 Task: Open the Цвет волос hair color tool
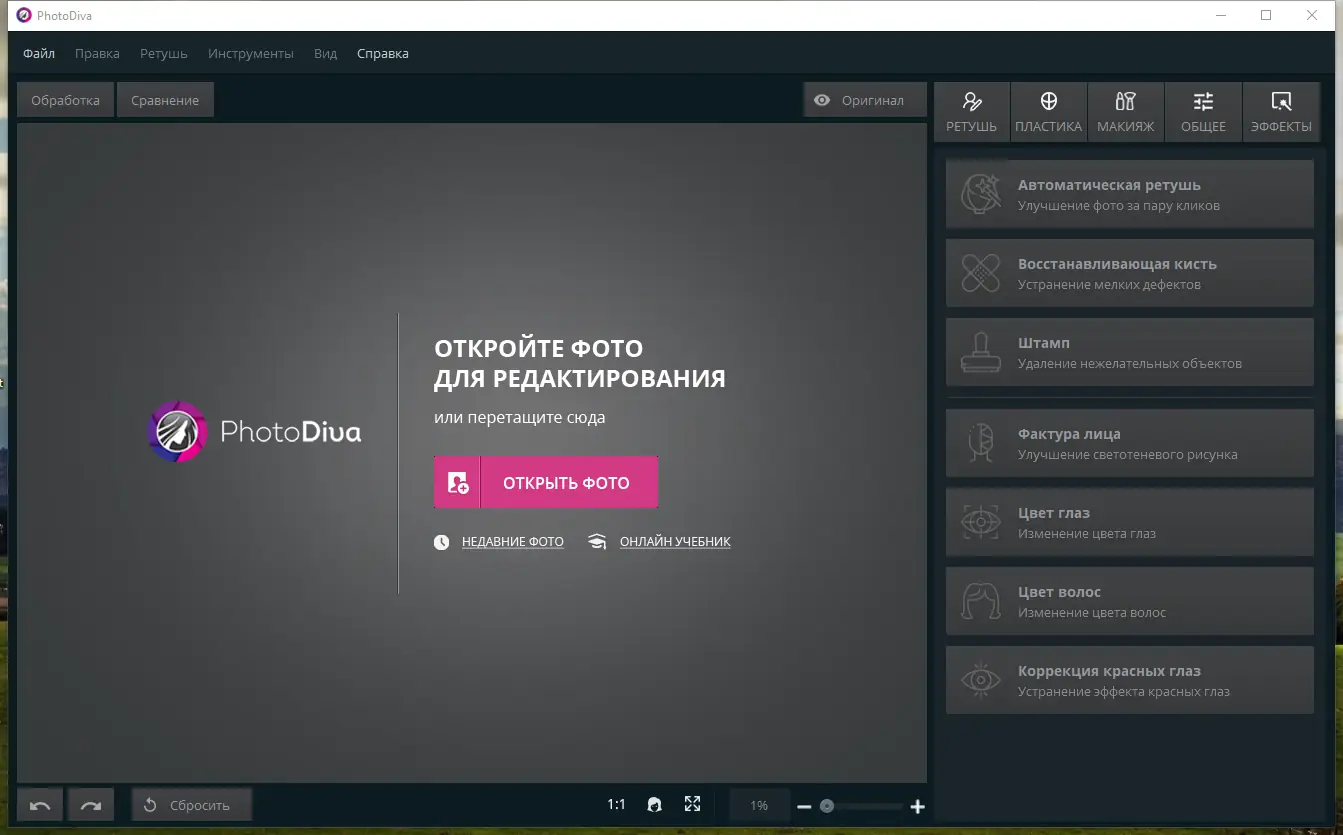[x=1130, y=601]
